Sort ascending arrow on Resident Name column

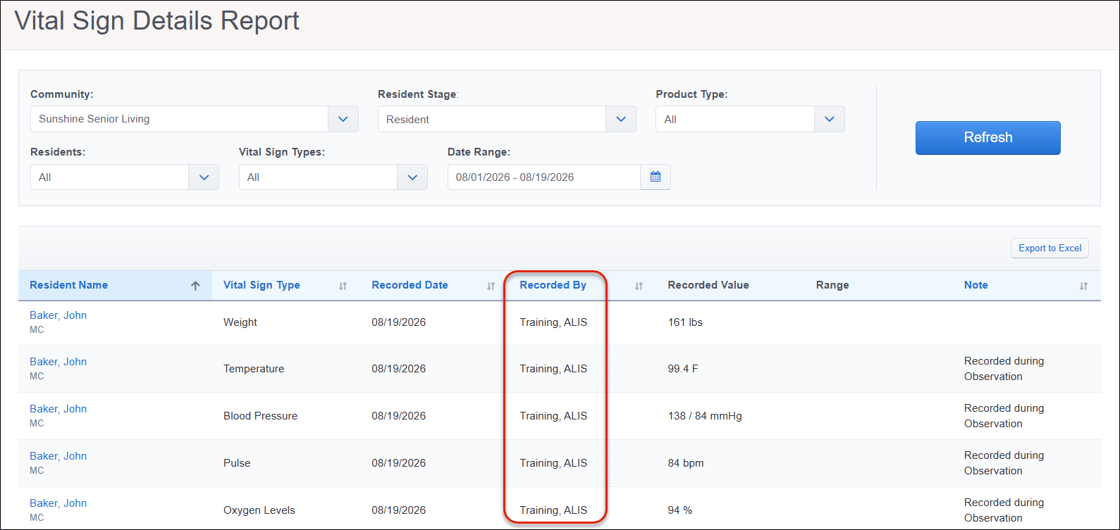[x=196, y=286]
